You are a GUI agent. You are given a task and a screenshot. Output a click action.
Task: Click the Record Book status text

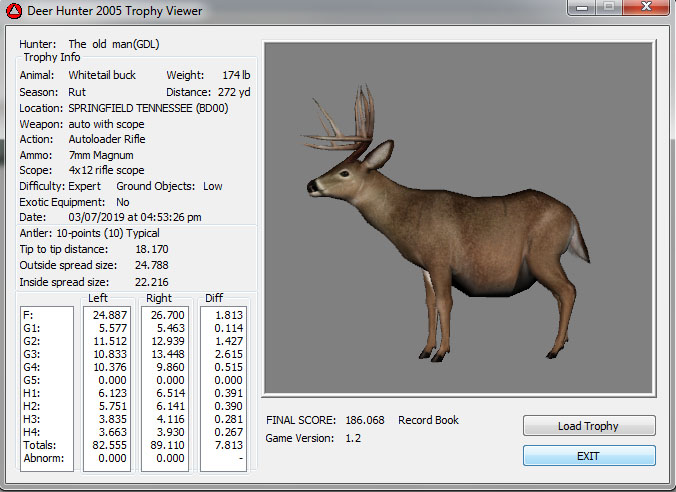(x=428, y=420)
